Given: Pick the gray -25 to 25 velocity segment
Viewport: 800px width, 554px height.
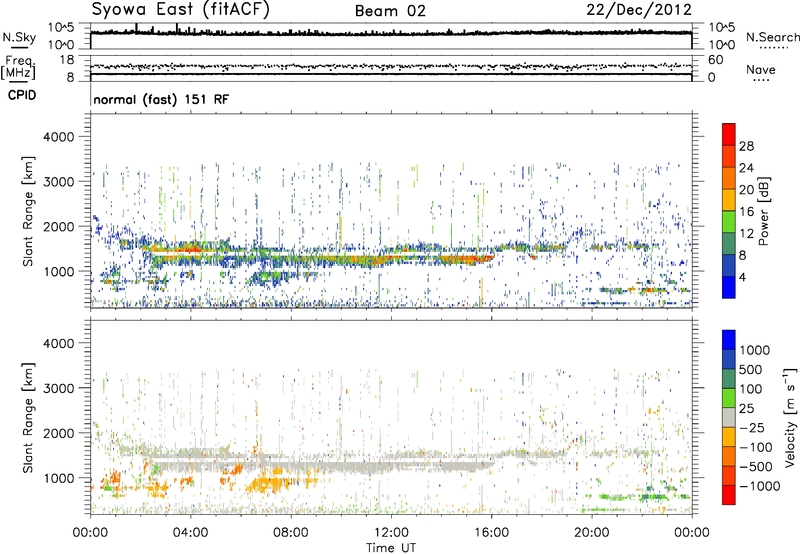Looking at the screenshot, I should click(729, 417).
